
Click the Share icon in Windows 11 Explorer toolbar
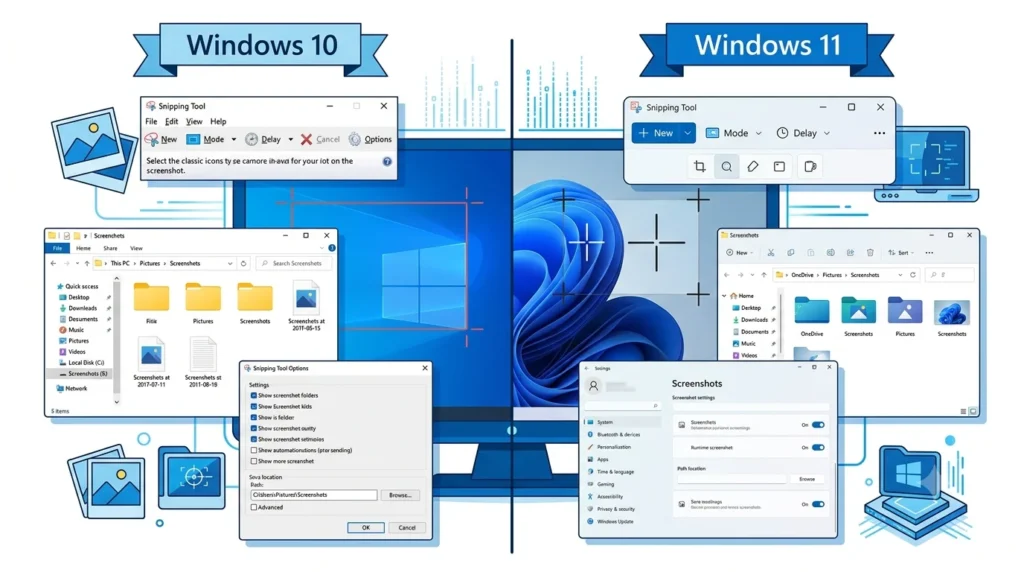pos(850,253)
